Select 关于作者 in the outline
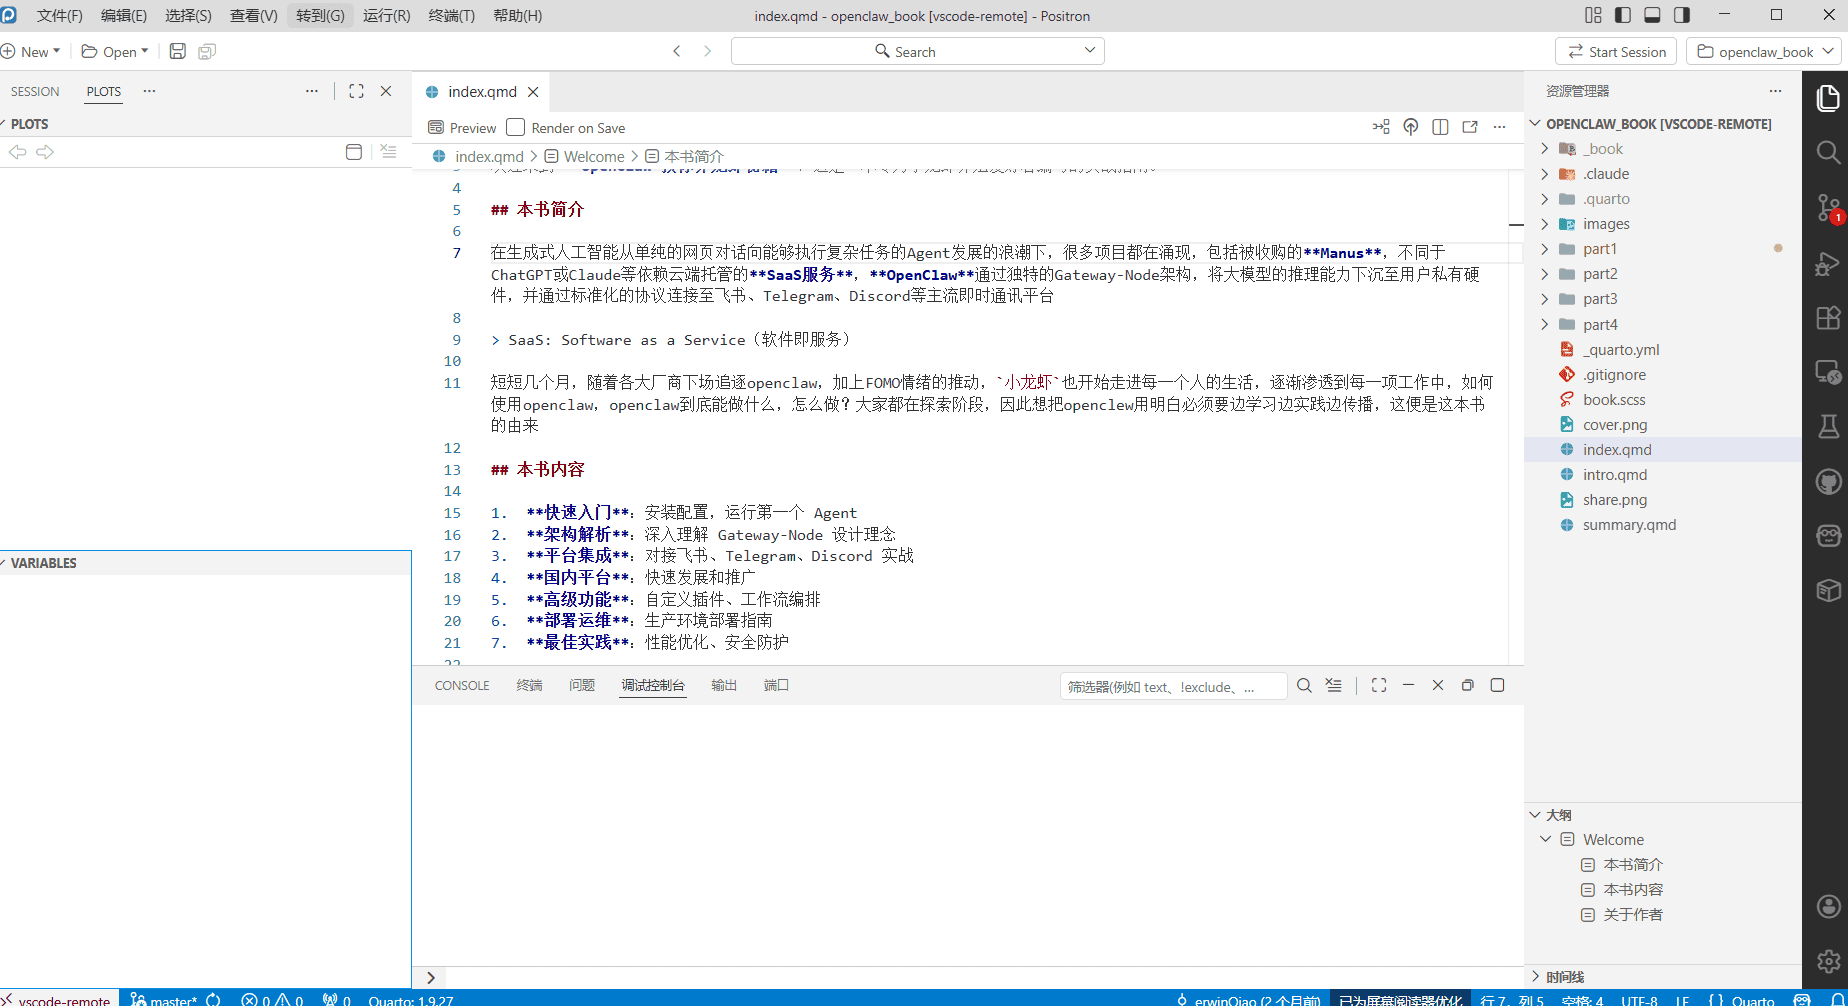1848x1006 pixels. [x=1632, y=914]
